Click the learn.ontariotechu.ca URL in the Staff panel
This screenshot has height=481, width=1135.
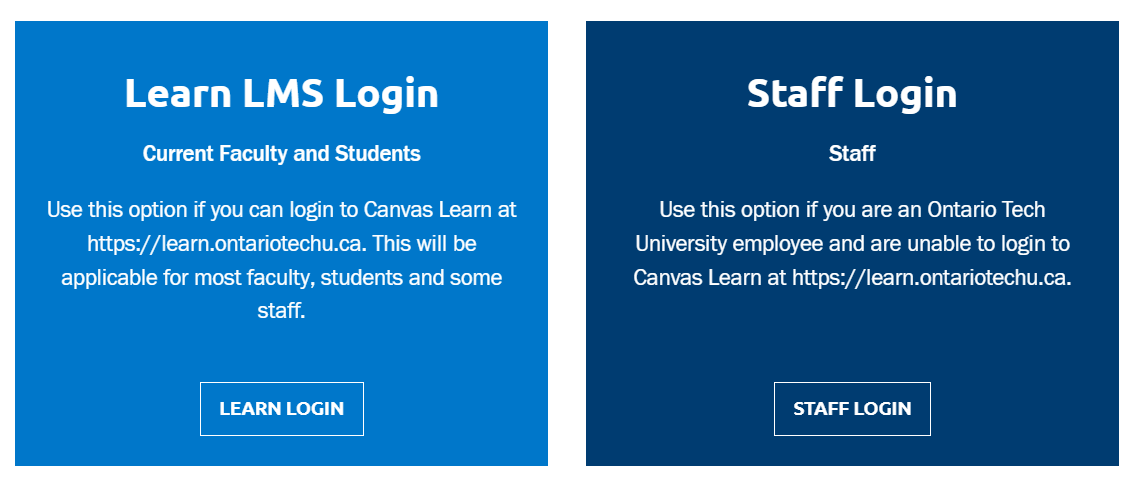tap(931, 277)
